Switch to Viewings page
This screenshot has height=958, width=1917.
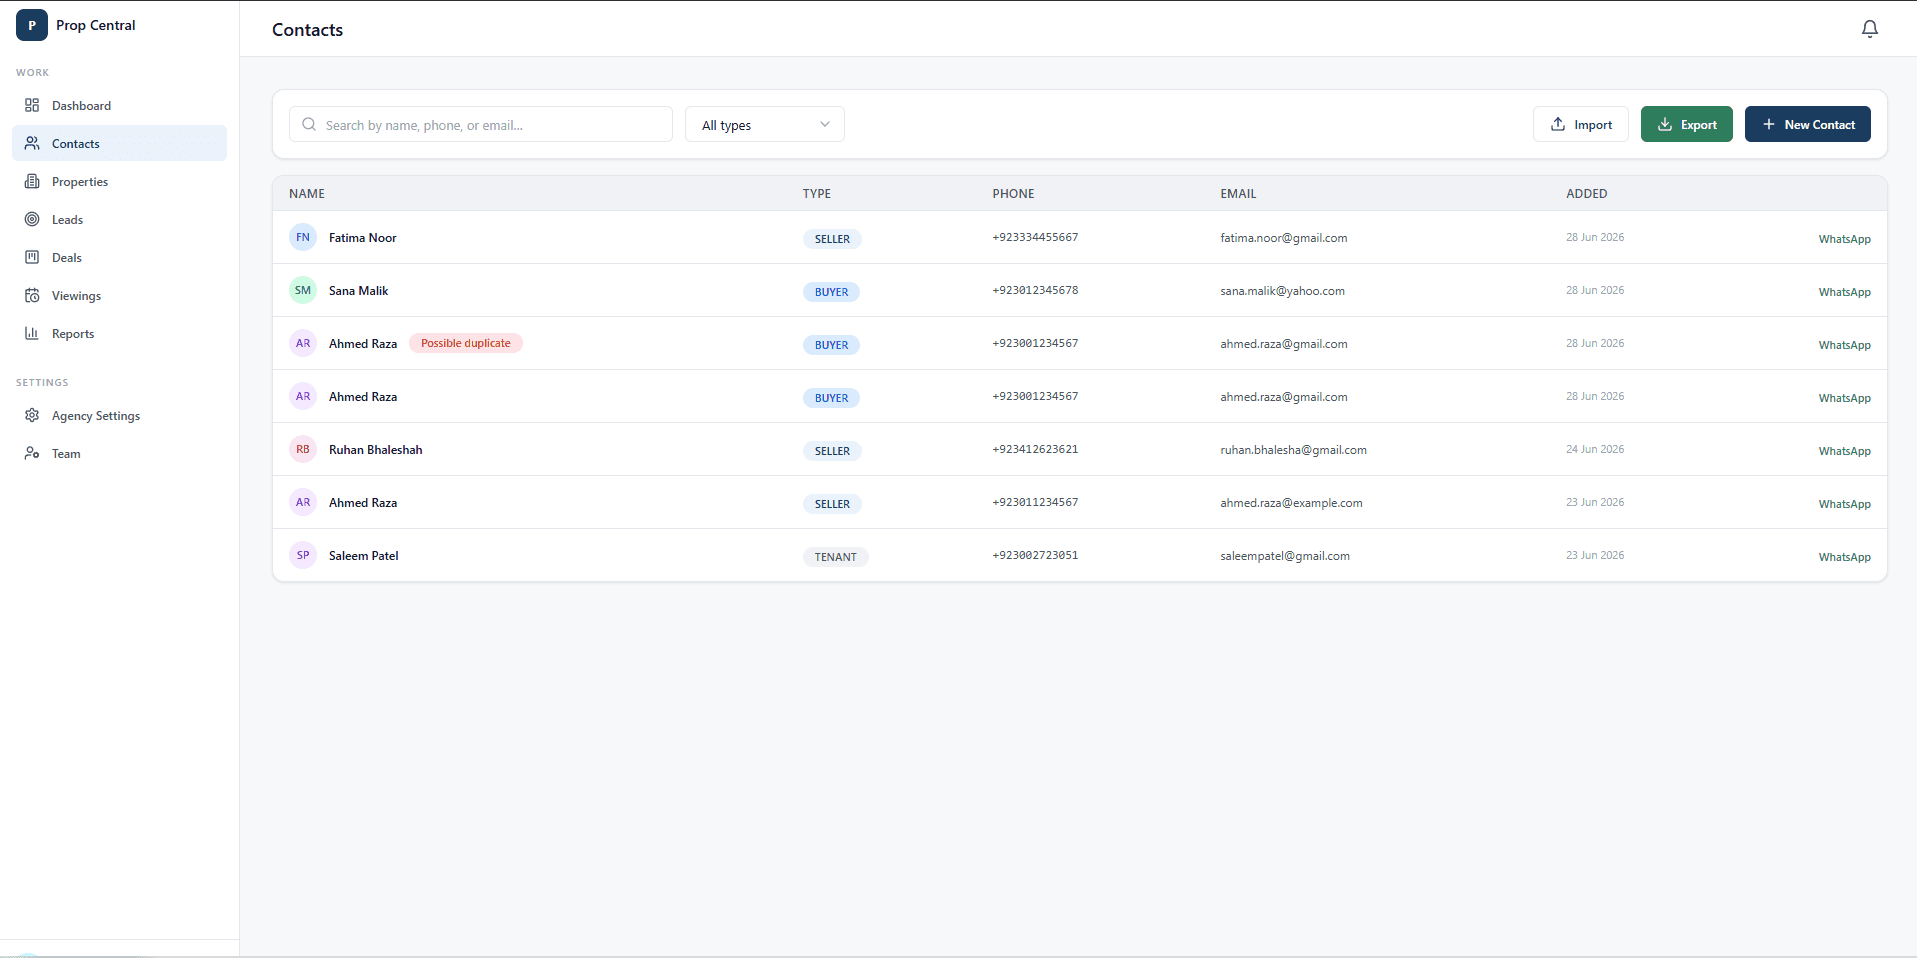[119, 295]
